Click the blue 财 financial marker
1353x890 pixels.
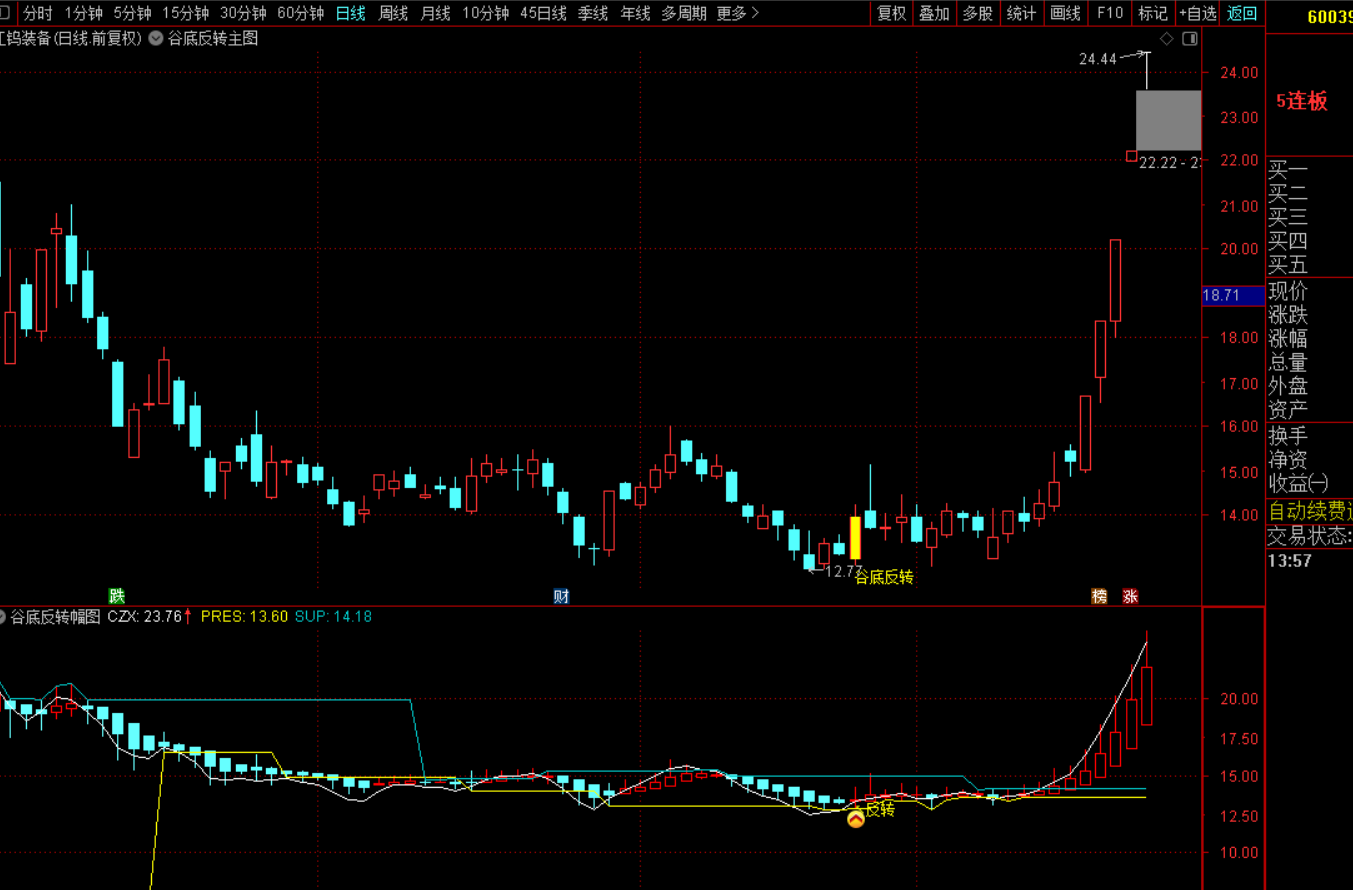pyautogui.click(x=562, y=596)
